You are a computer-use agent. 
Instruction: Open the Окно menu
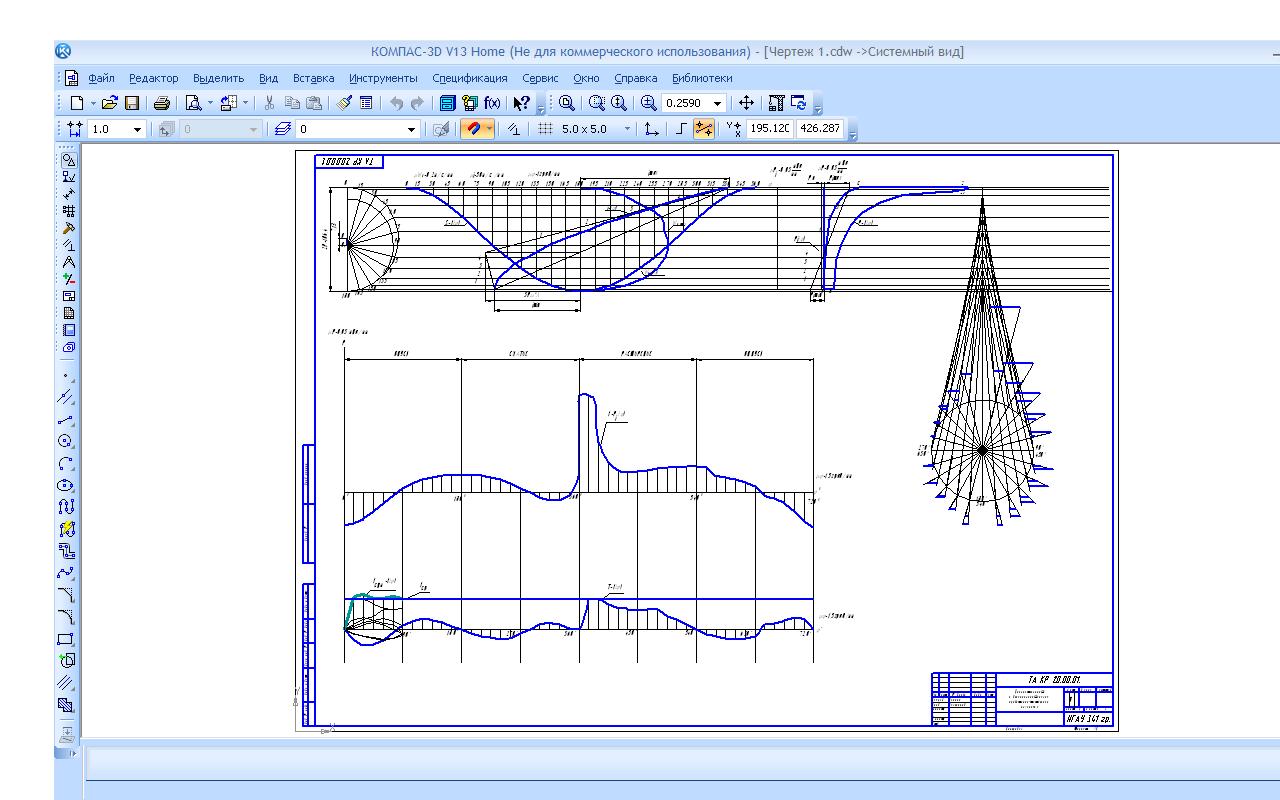pyautogui.click(x=586, y=78)
